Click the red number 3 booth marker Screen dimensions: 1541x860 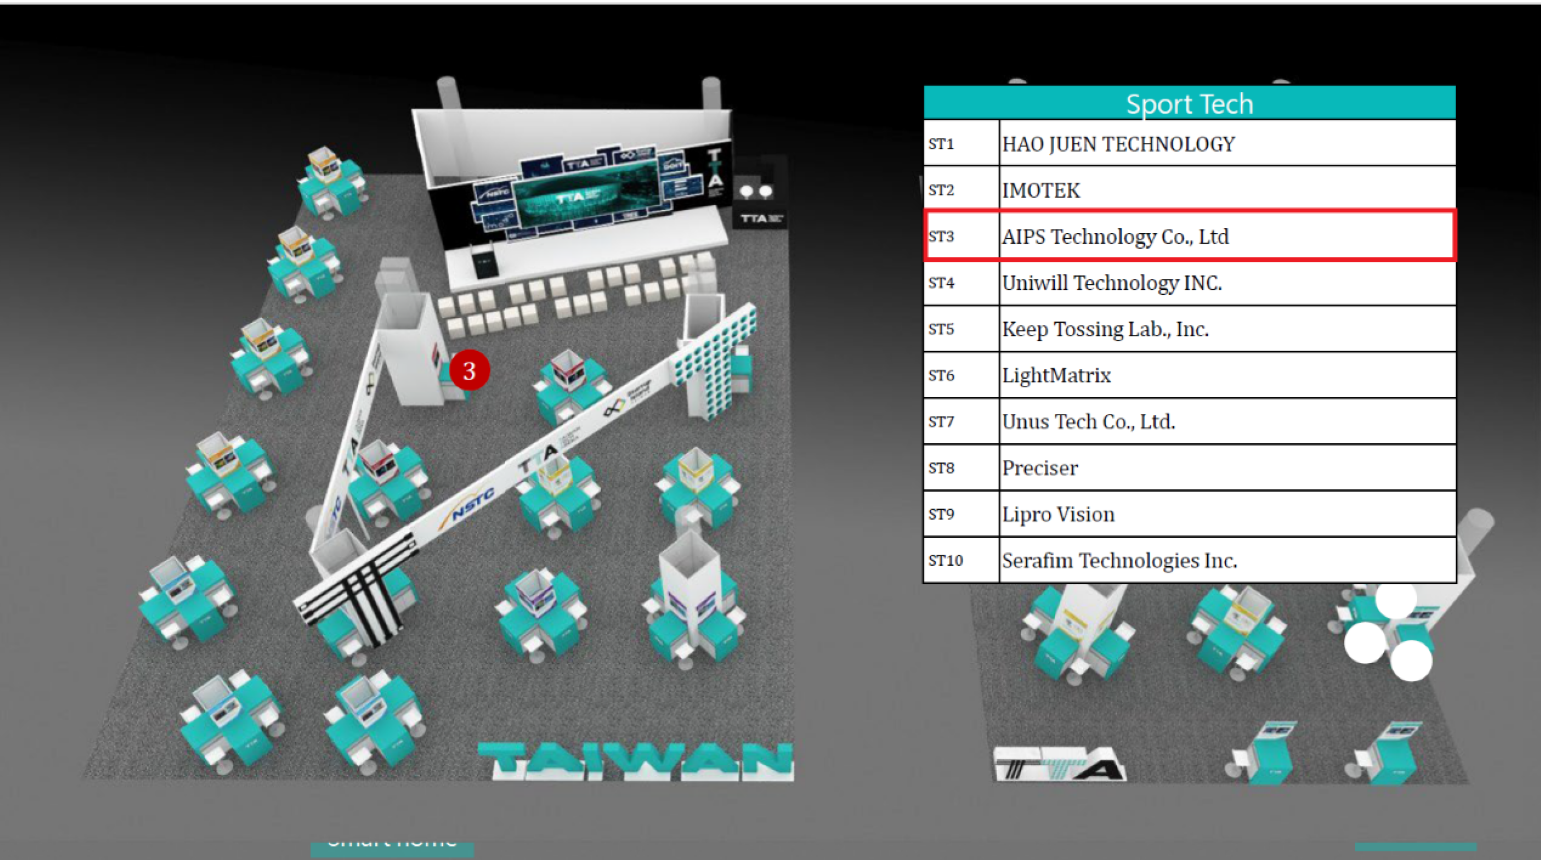coord(469,371)
